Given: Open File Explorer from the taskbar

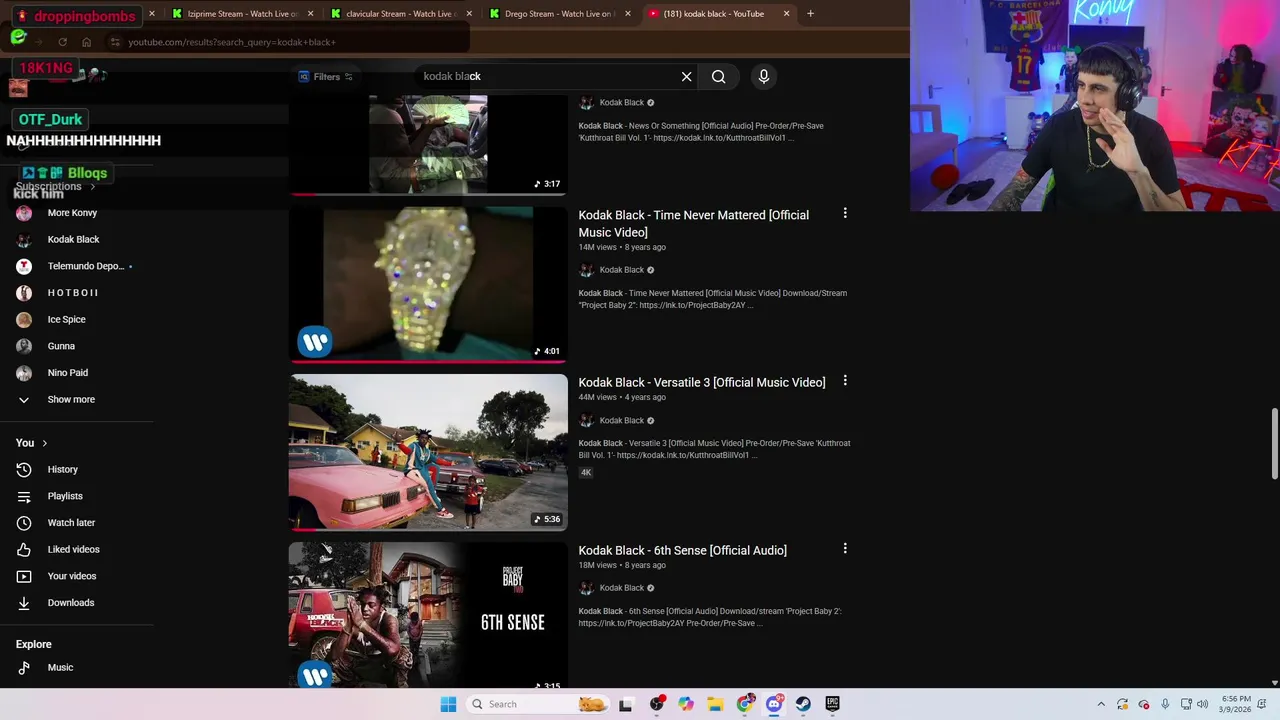Looking at the screenshot, I should (x=715, y=704).
